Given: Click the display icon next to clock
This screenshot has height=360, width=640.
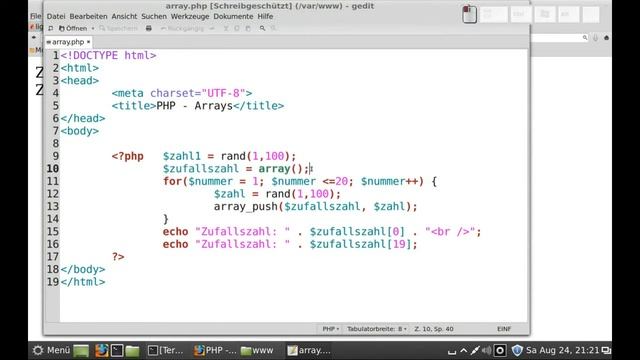Looking at the screenshot, I should click(x=606, y=351).
